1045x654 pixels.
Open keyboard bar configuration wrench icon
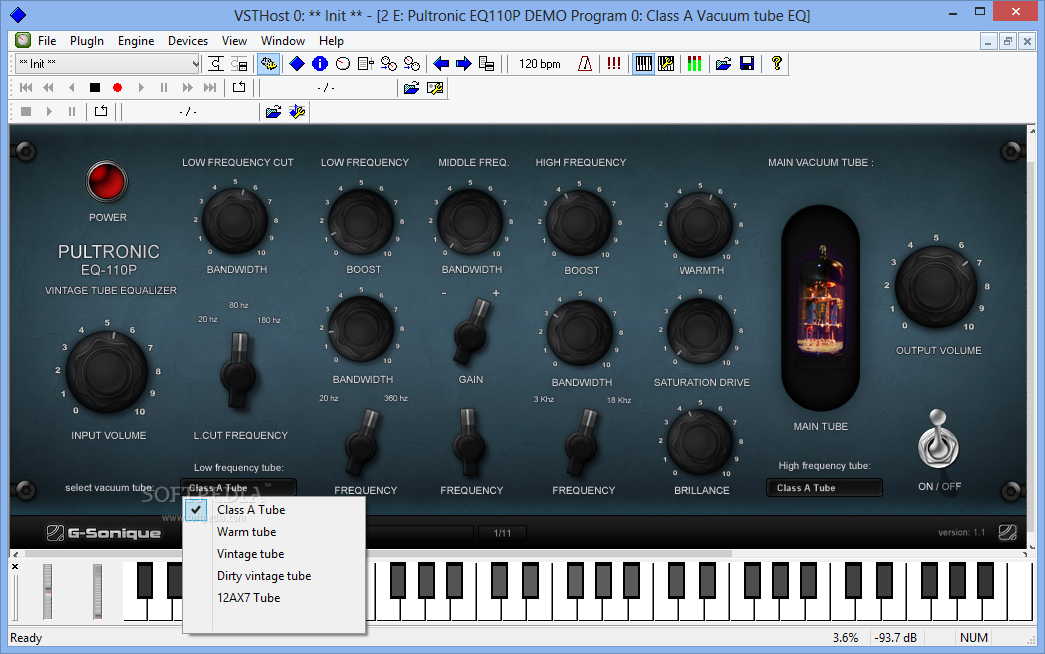coord(666,63)
